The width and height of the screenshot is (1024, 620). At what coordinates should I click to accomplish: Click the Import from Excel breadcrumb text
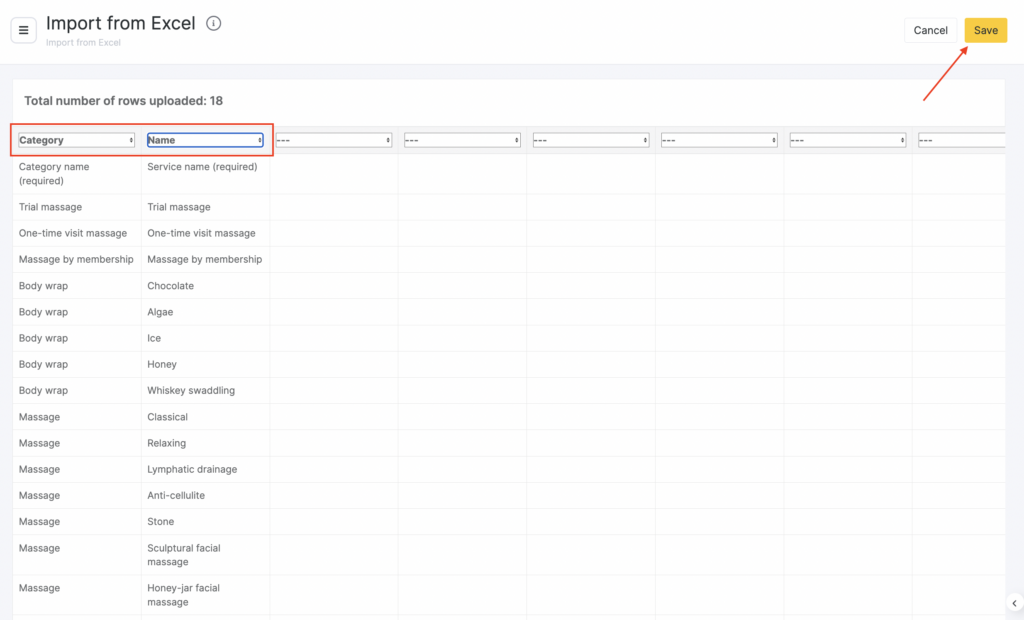83,43
